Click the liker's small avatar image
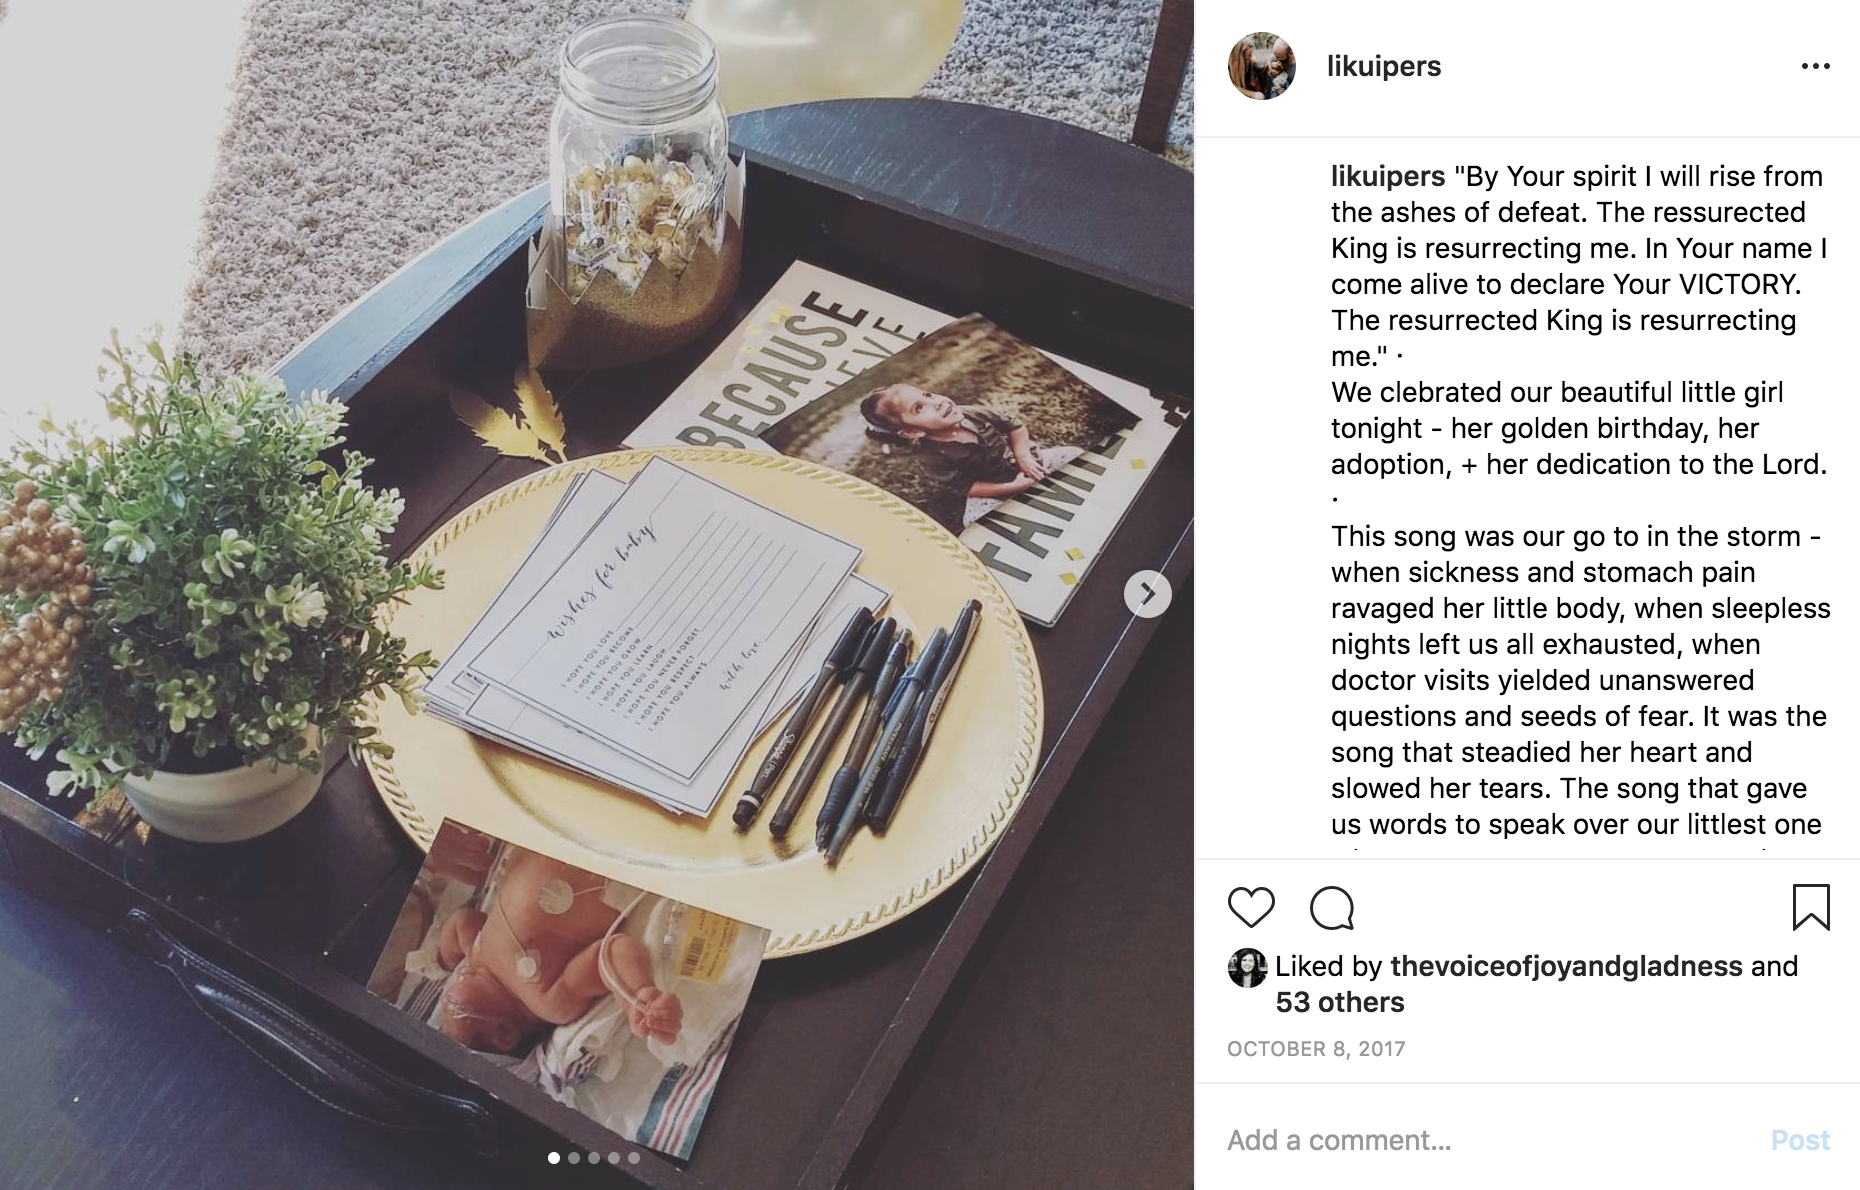The width and height of the screenshot is (1860, 1190). coord(1247,968)
